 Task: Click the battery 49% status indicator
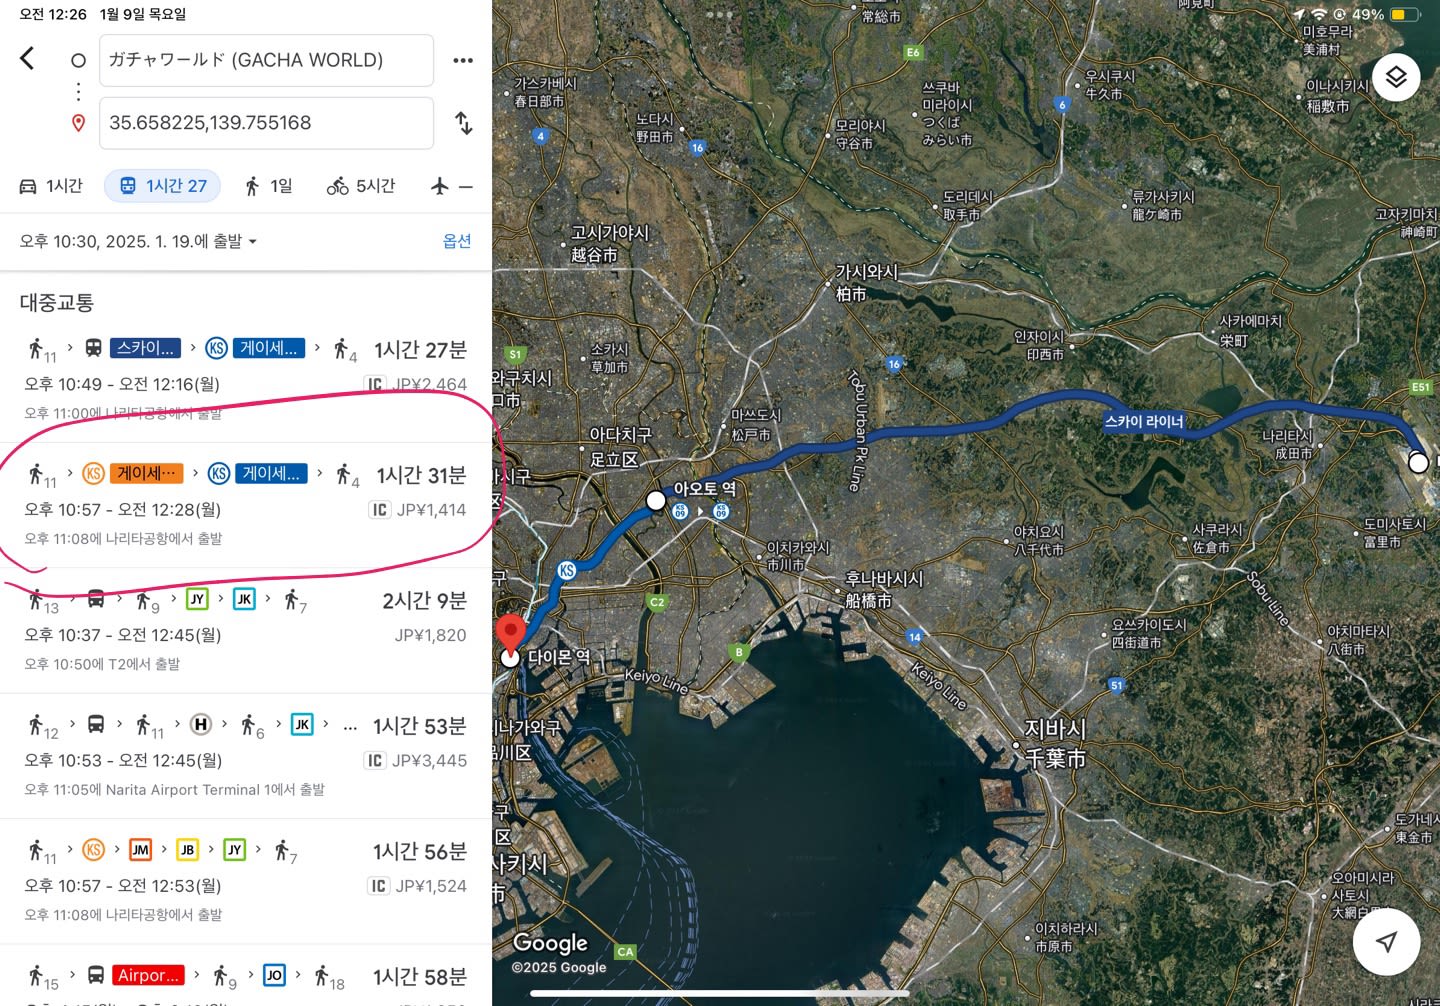coord(1384,14)
